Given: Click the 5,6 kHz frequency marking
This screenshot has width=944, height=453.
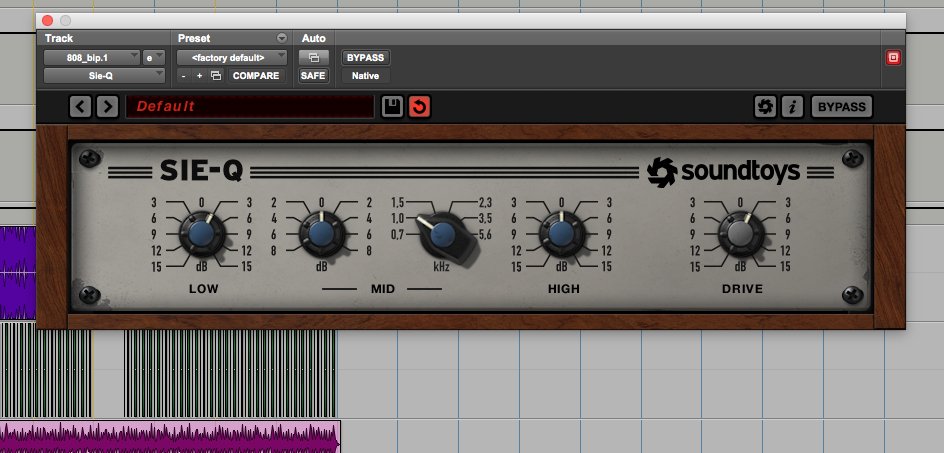Looking at the screenshot, I should point(485,235).
